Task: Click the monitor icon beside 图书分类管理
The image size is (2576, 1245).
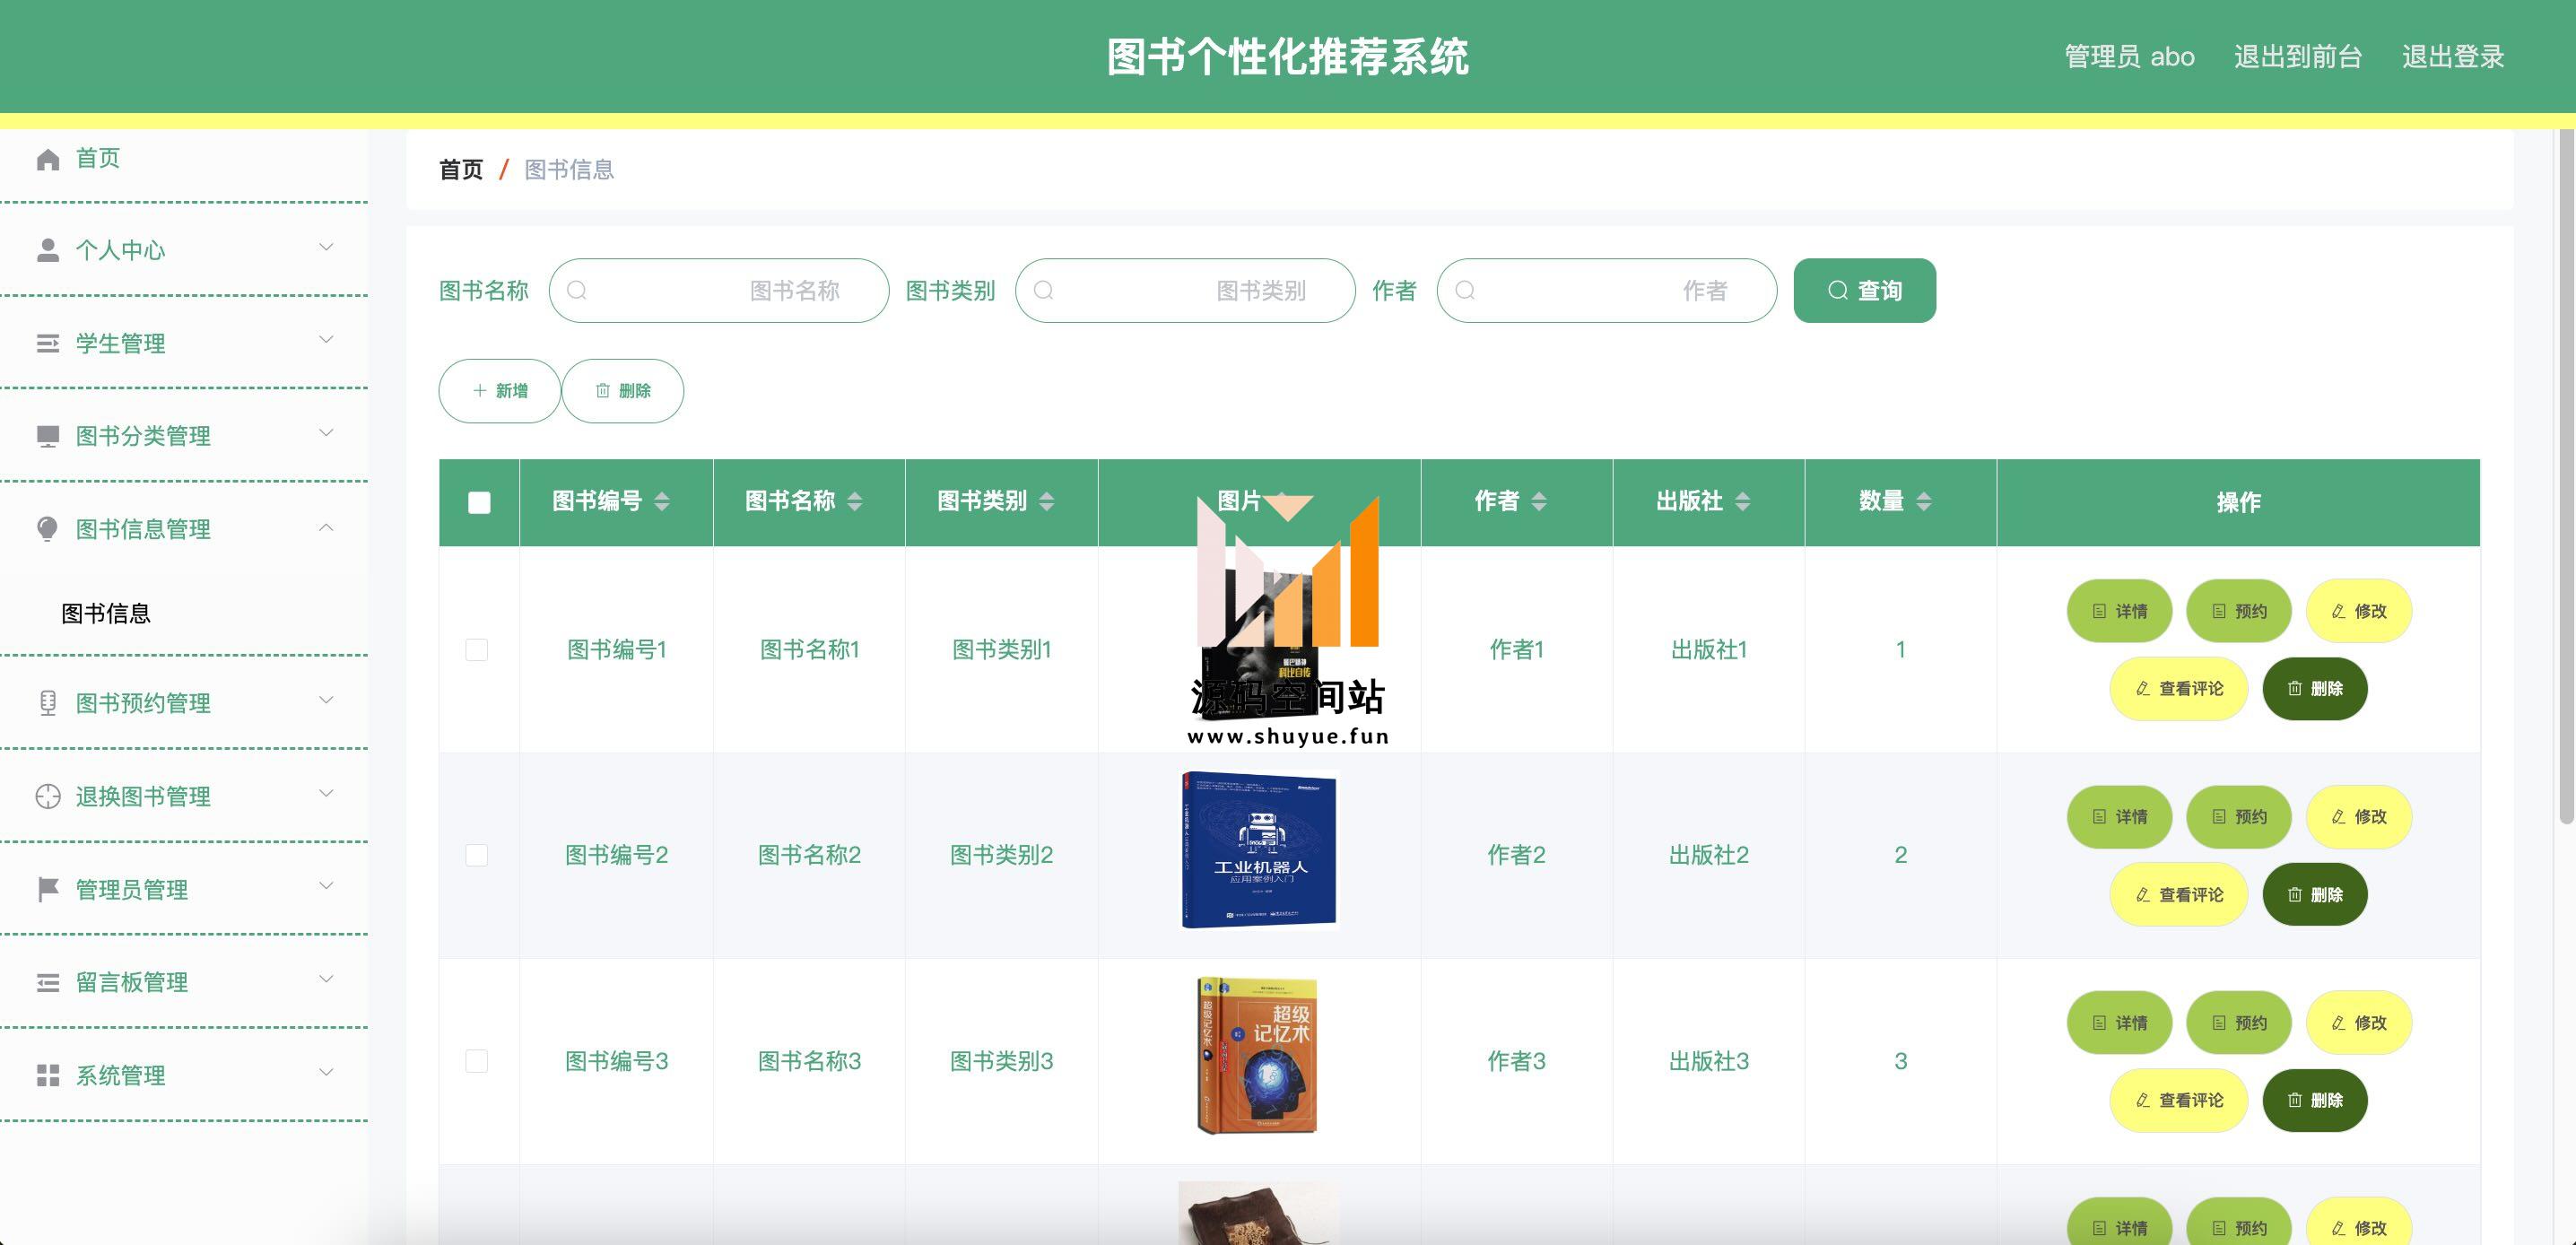Action: point(48,436)
